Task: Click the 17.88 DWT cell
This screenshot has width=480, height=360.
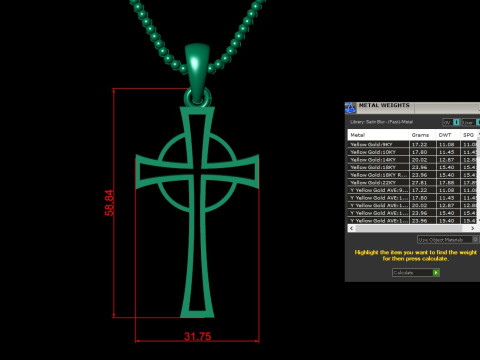Action: pos(448,183)
